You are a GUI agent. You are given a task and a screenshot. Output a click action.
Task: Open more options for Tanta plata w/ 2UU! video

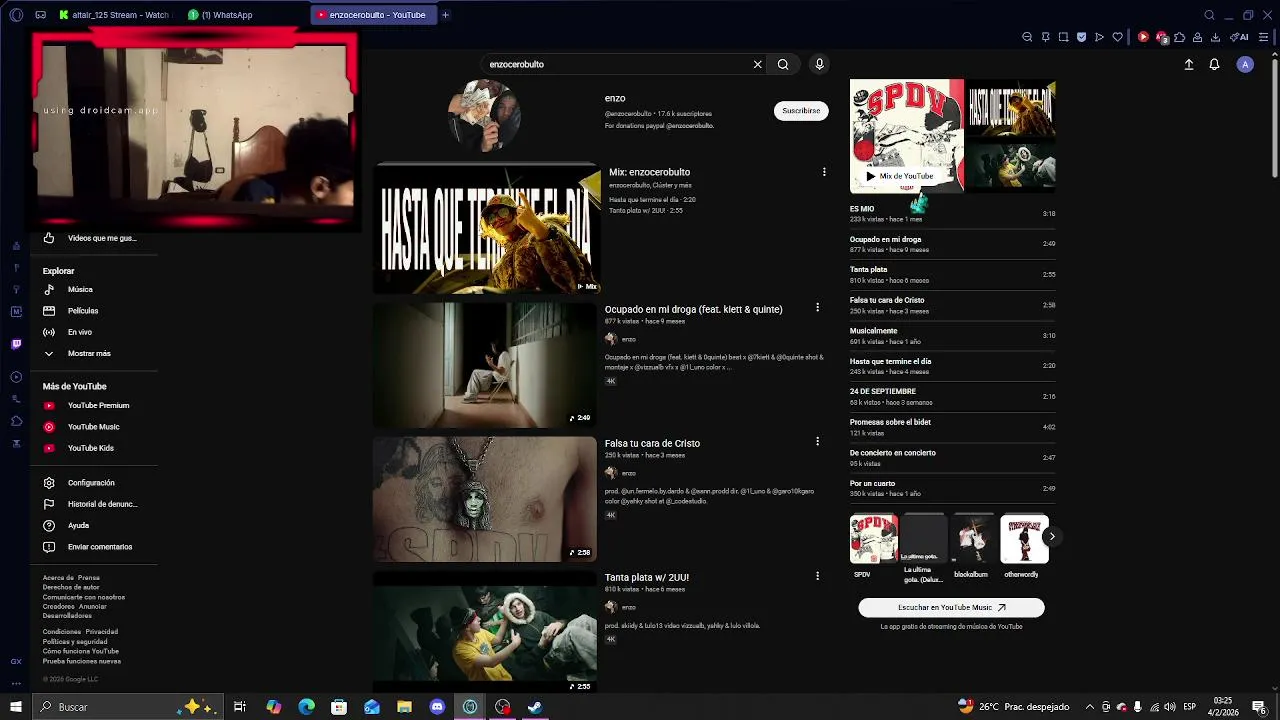coord(817,576)
